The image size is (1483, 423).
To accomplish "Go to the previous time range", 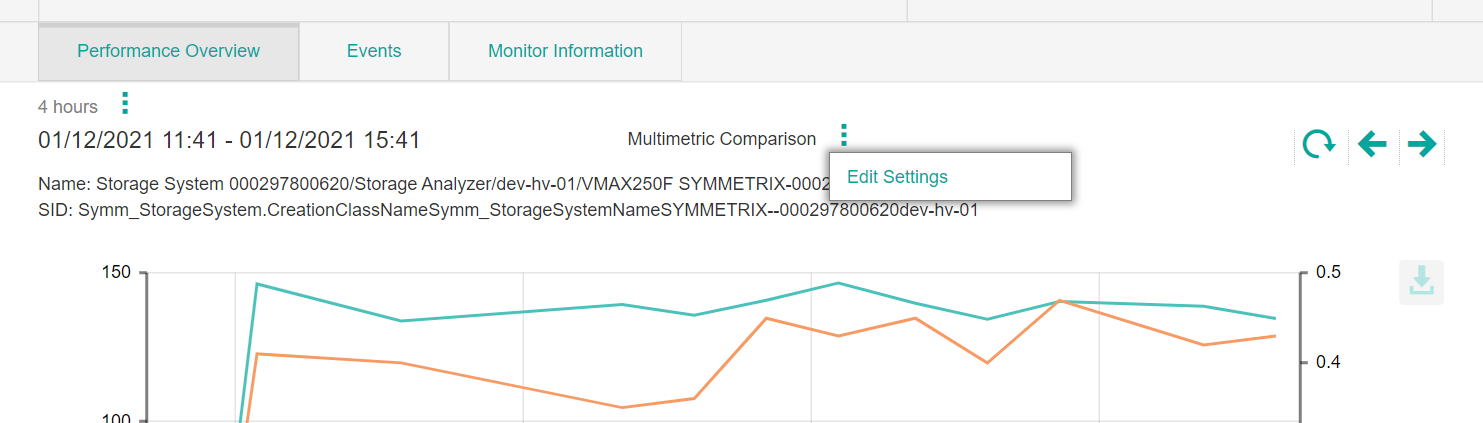I will click(x=1372, y=145).
